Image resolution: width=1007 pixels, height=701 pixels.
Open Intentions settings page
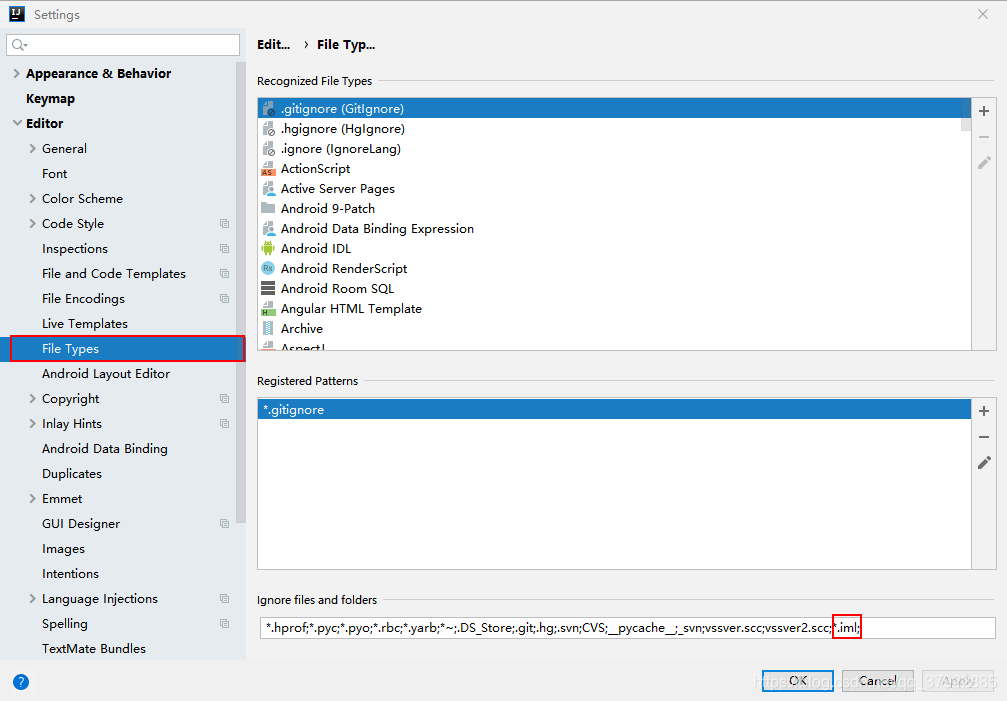coord(70,574)
